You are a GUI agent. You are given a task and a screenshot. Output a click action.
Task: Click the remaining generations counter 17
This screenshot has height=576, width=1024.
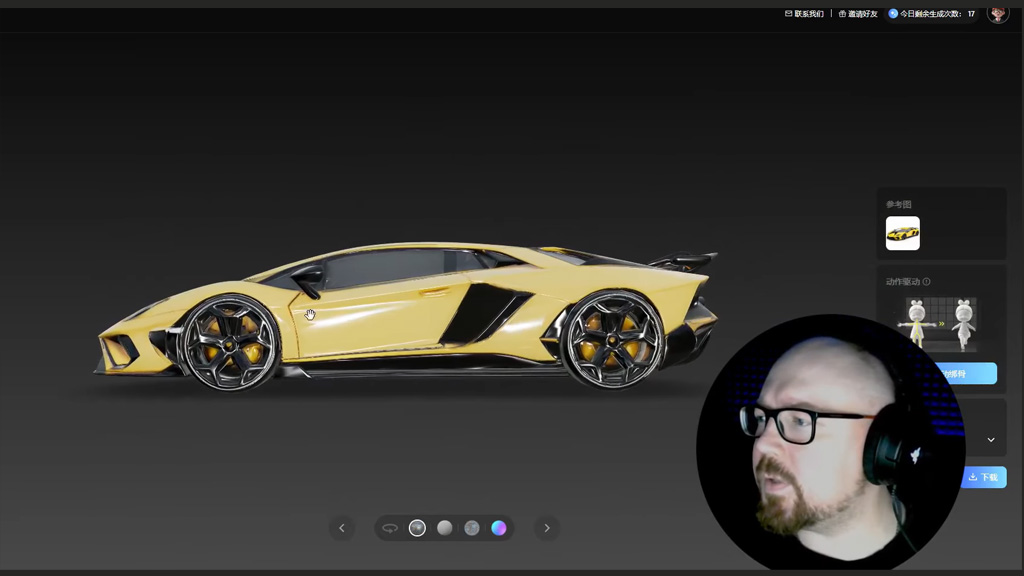pyautogui.click(x=970, y=14)
